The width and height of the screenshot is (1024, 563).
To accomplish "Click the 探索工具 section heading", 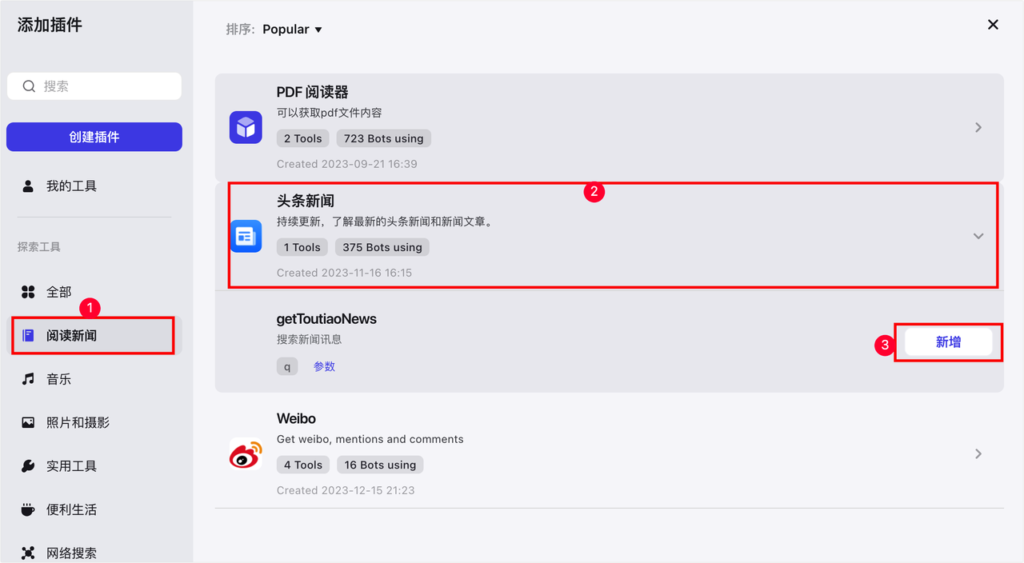I will click(x=39, y=247).
